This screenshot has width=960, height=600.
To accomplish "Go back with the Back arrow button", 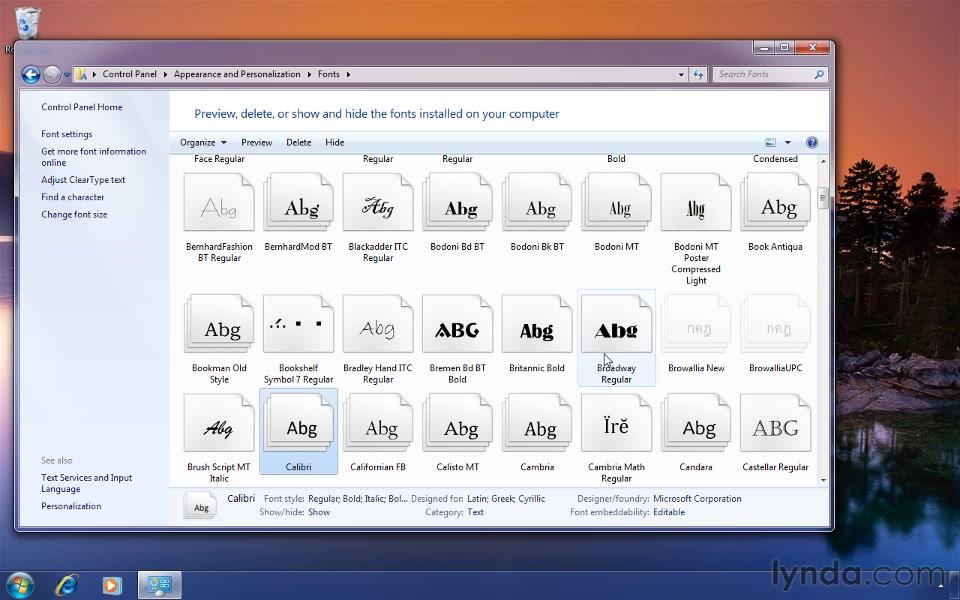I will (x=31, y=75).
